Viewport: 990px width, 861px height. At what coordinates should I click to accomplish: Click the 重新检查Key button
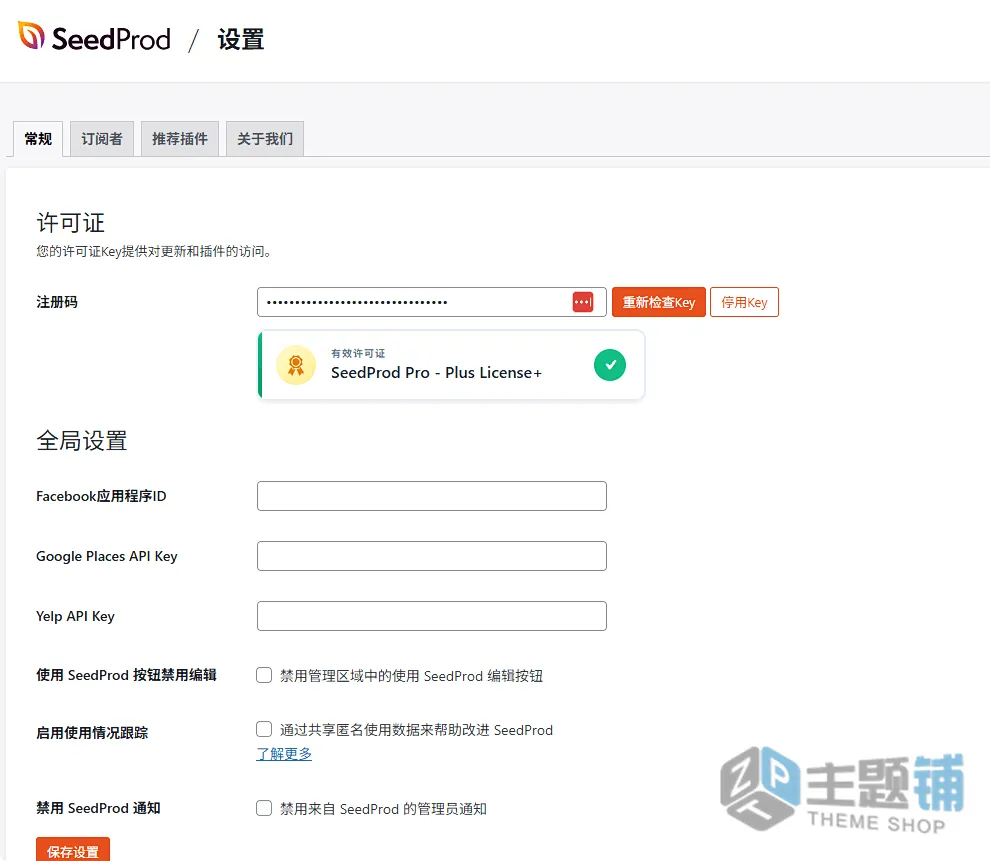tap(659, 302)
